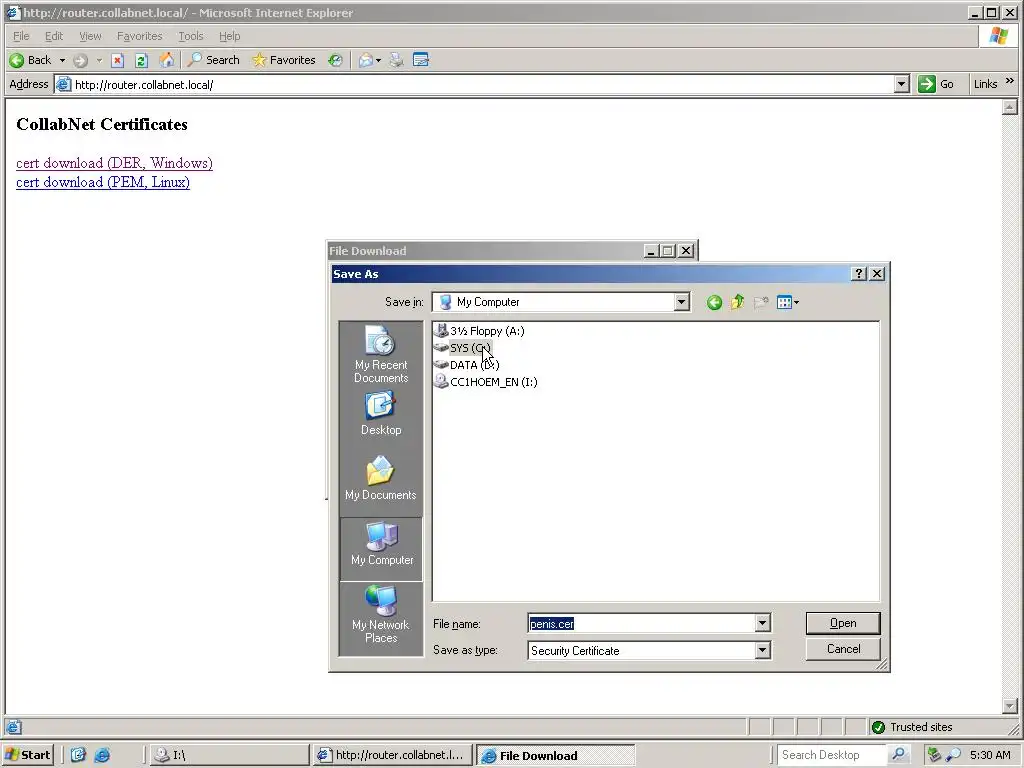
Task: Refresh the page using the Refresh icon
Action: (x=141, y=61)
